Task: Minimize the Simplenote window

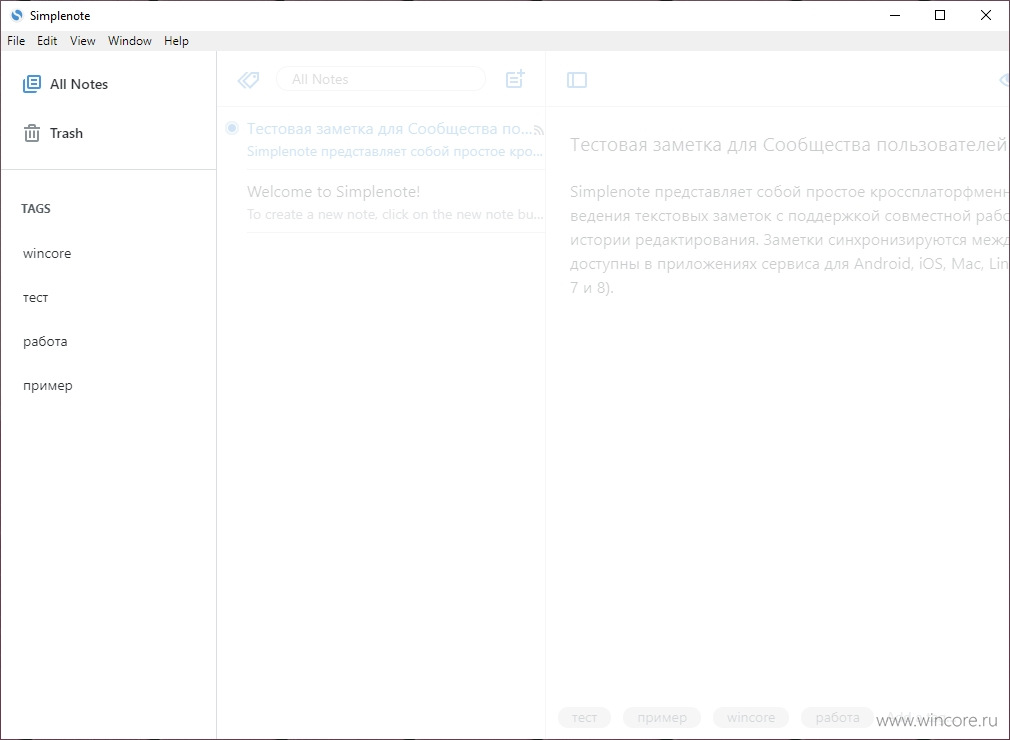Action: [x=895, y=15]
